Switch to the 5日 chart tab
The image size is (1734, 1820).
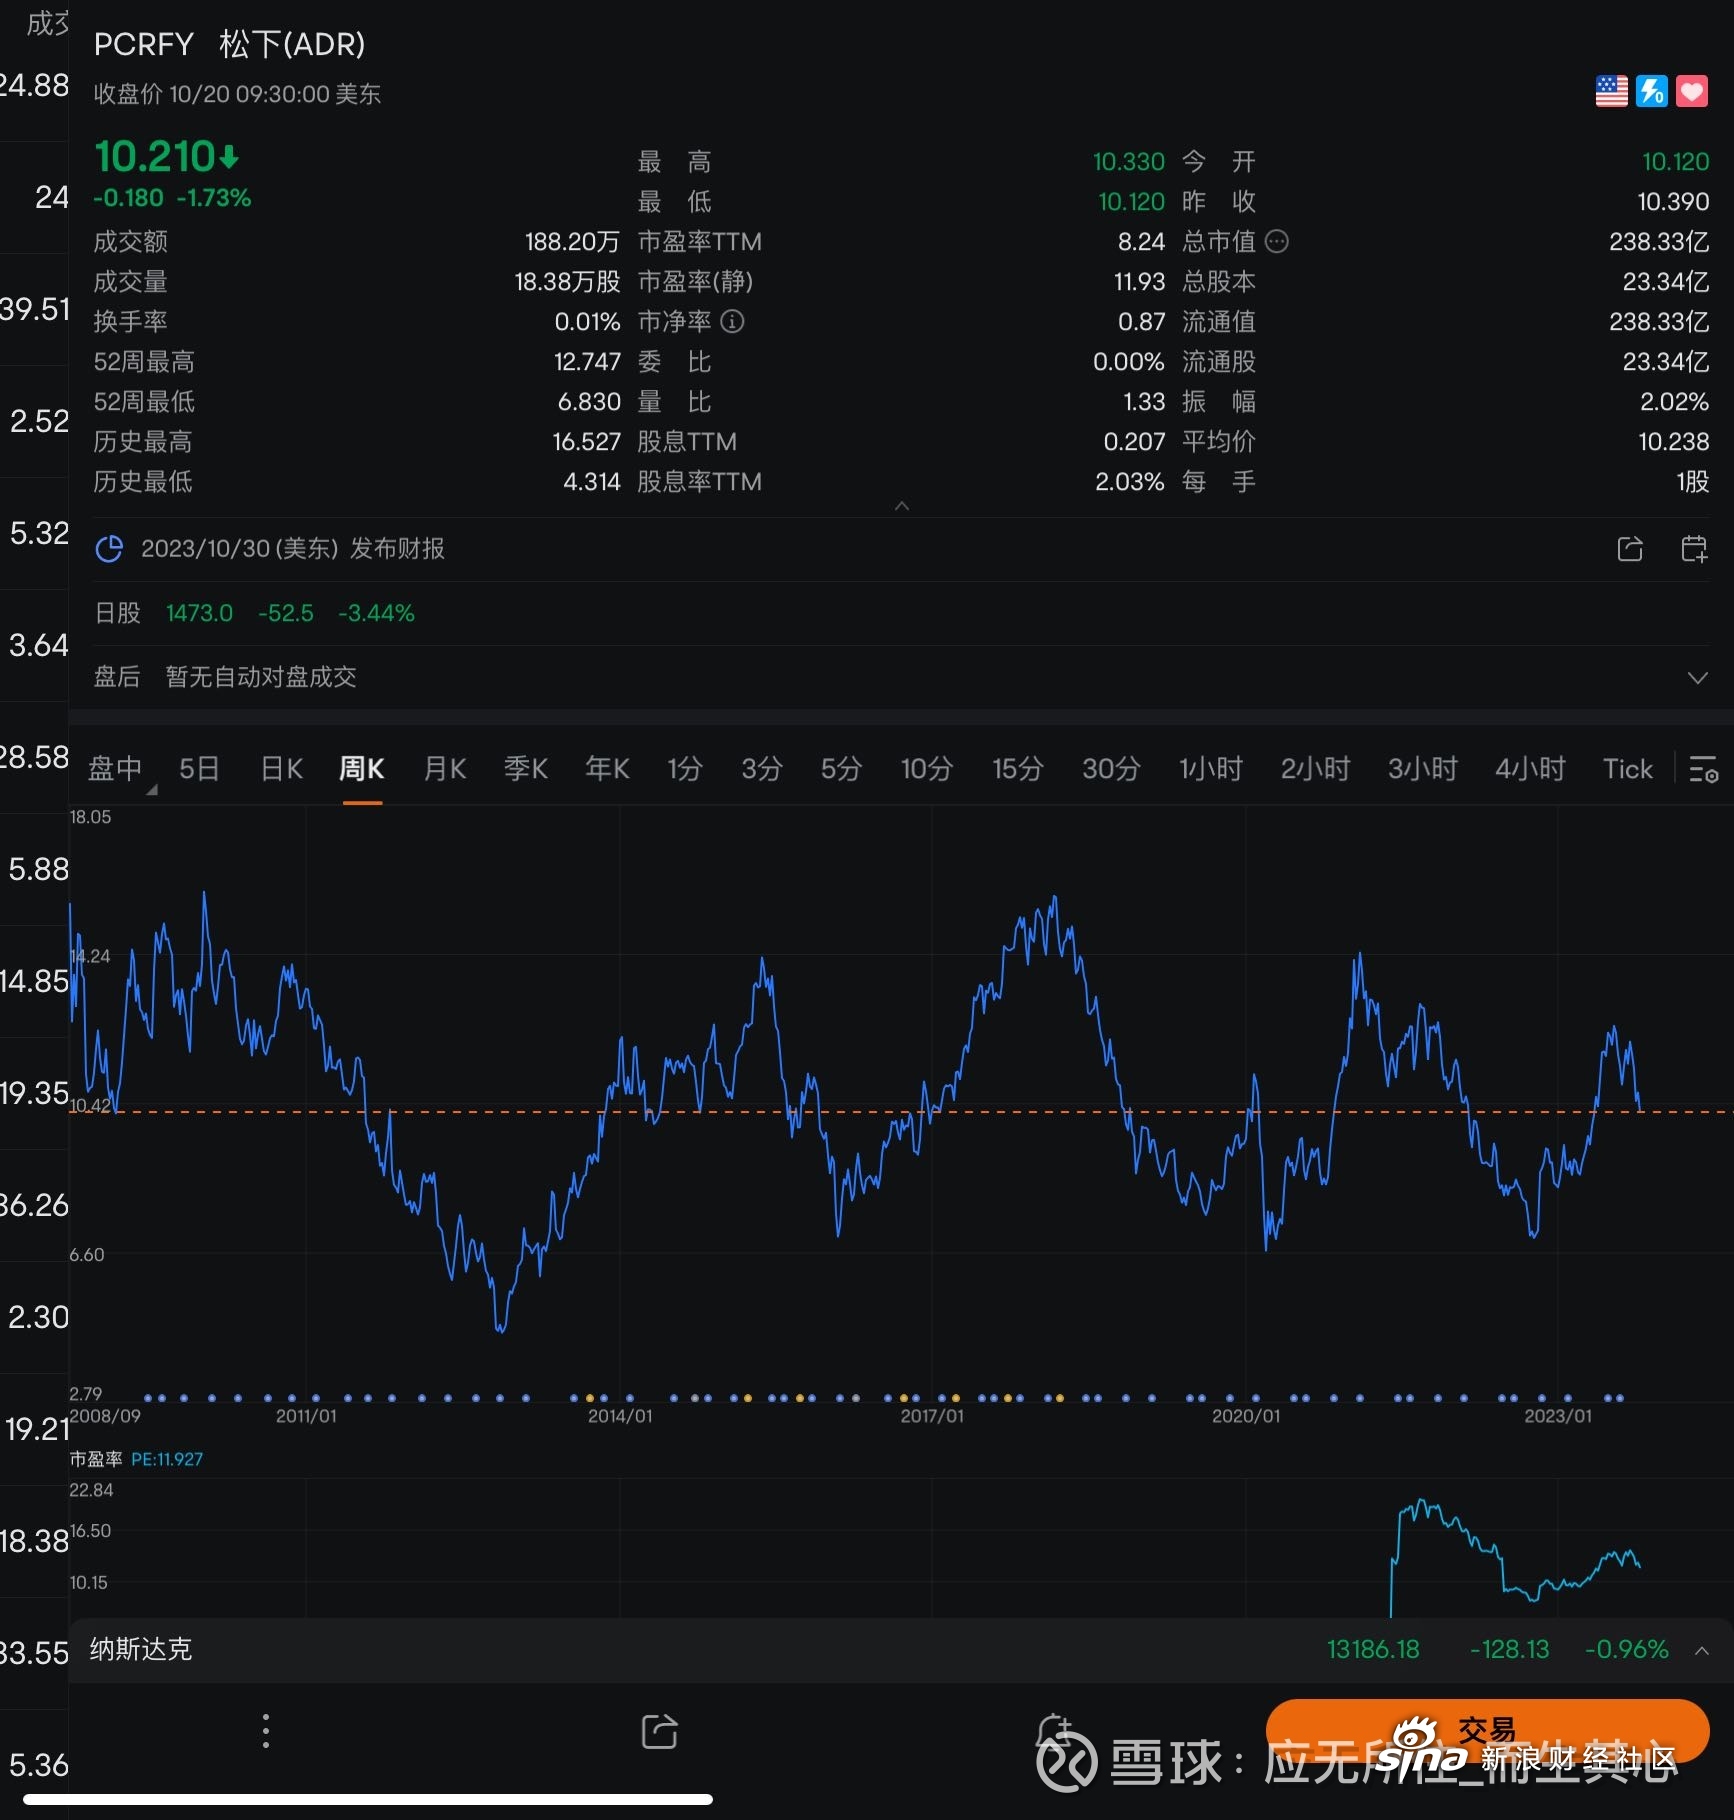point(199,769)
